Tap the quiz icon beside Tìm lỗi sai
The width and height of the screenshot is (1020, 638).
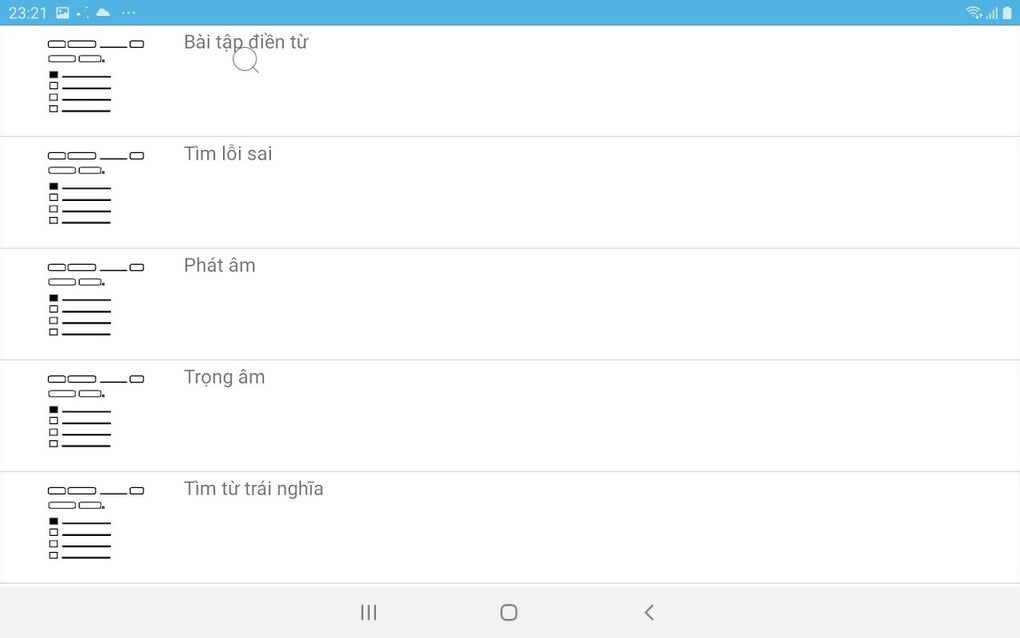tap(95, 189)
